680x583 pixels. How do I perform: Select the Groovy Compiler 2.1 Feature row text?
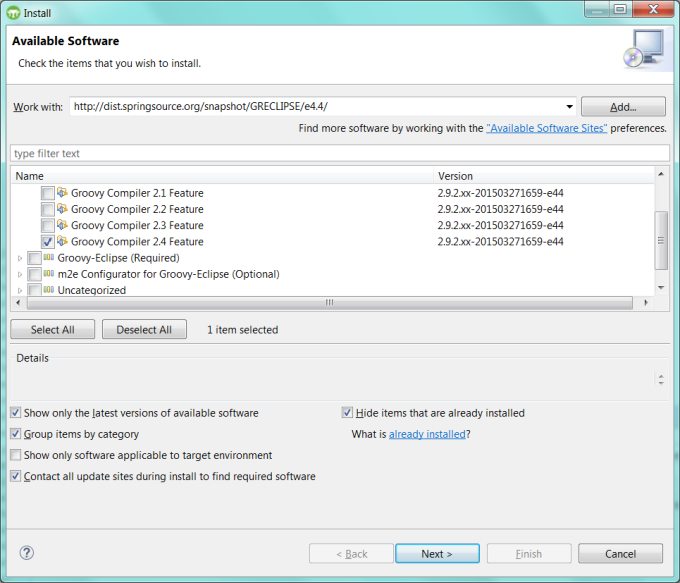[137, 193]
